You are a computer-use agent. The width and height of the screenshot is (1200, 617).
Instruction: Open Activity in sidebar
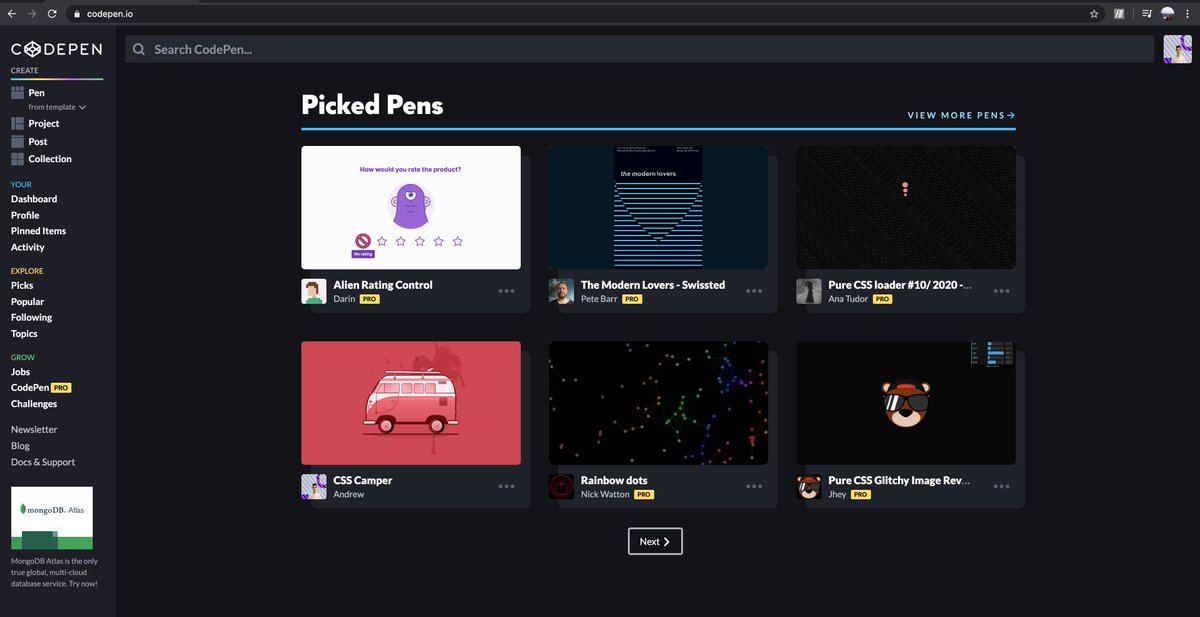pyautogui.click(x=28, y=247)
